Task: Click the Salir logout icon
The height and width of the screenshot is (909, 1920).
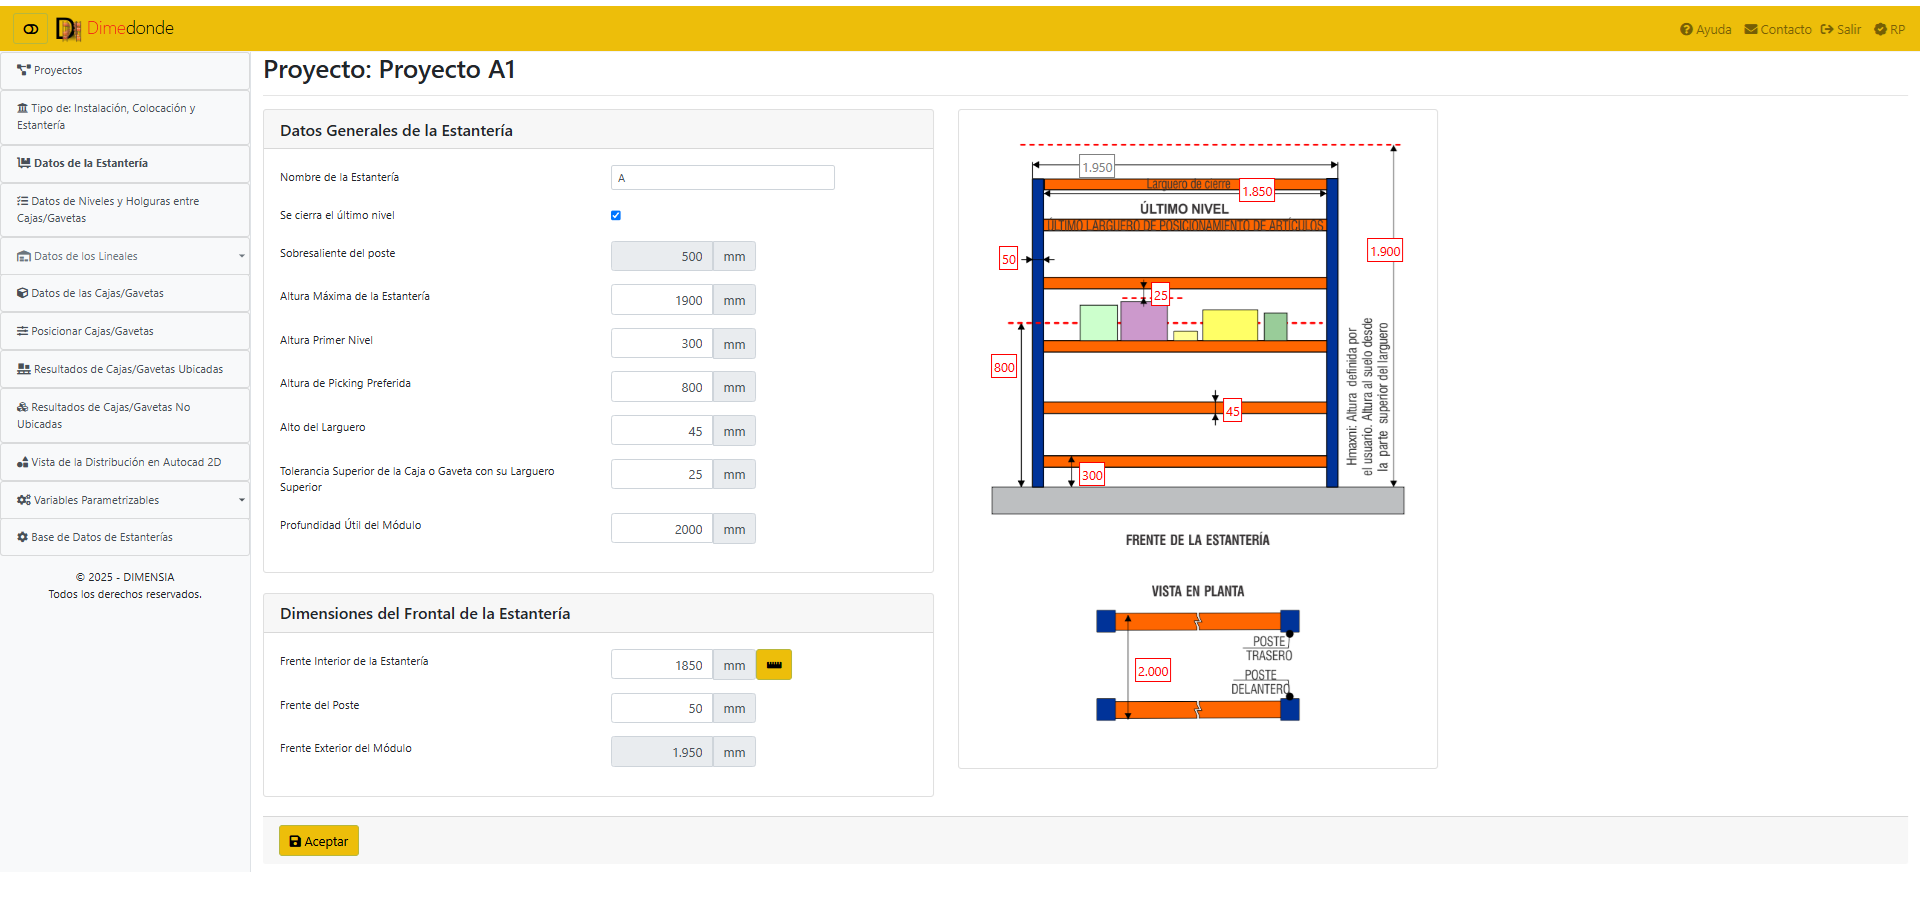Action: [1827, 30]
